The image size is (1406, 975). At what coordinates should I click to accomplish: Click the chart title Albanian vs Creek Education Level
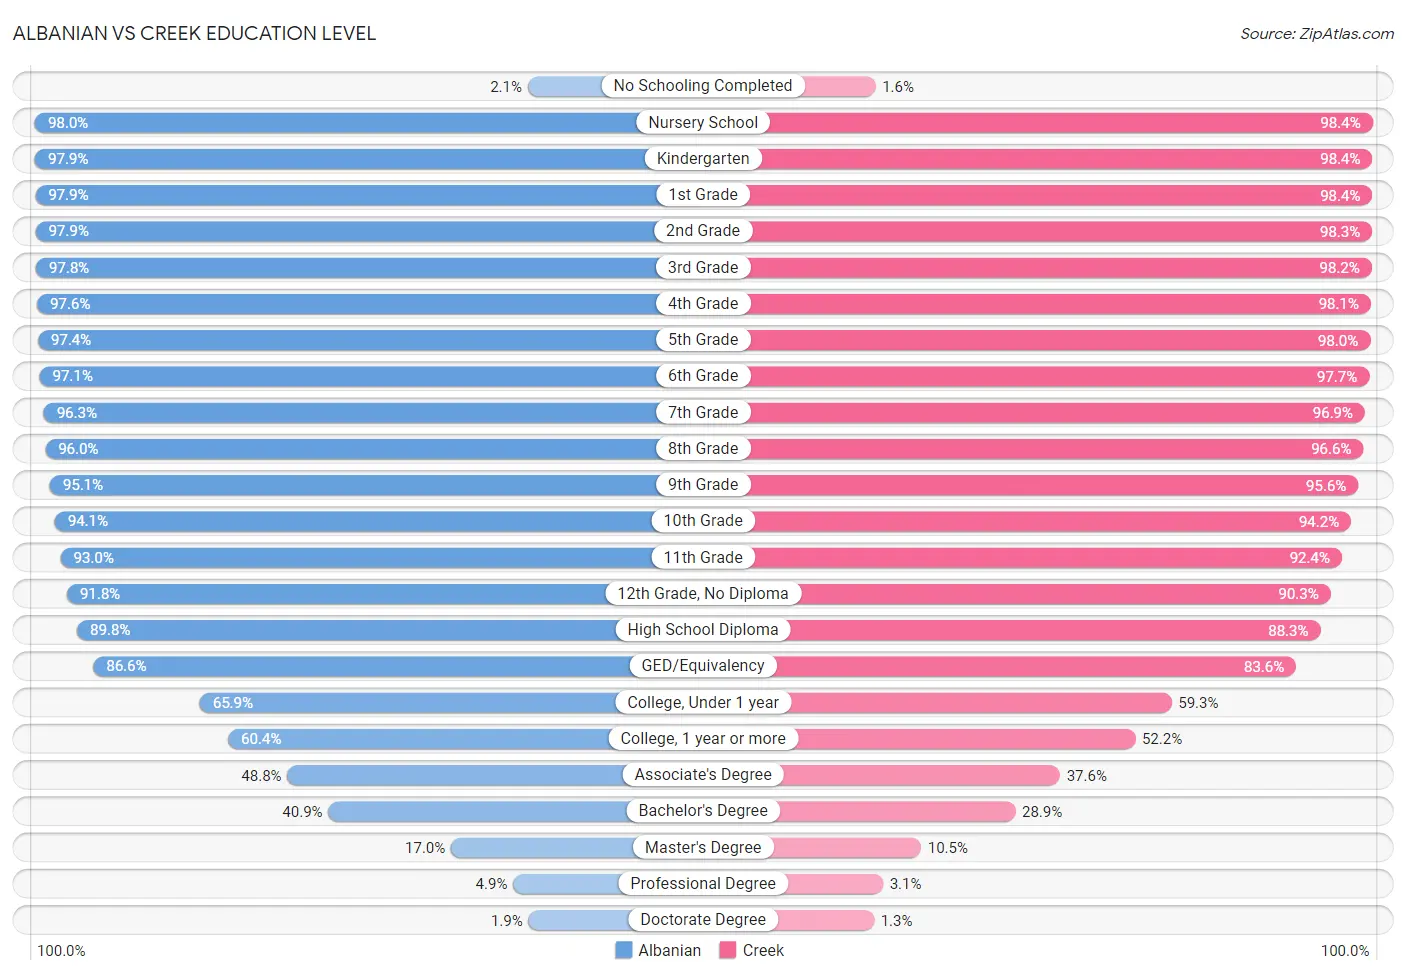click(x=194, y=33)
